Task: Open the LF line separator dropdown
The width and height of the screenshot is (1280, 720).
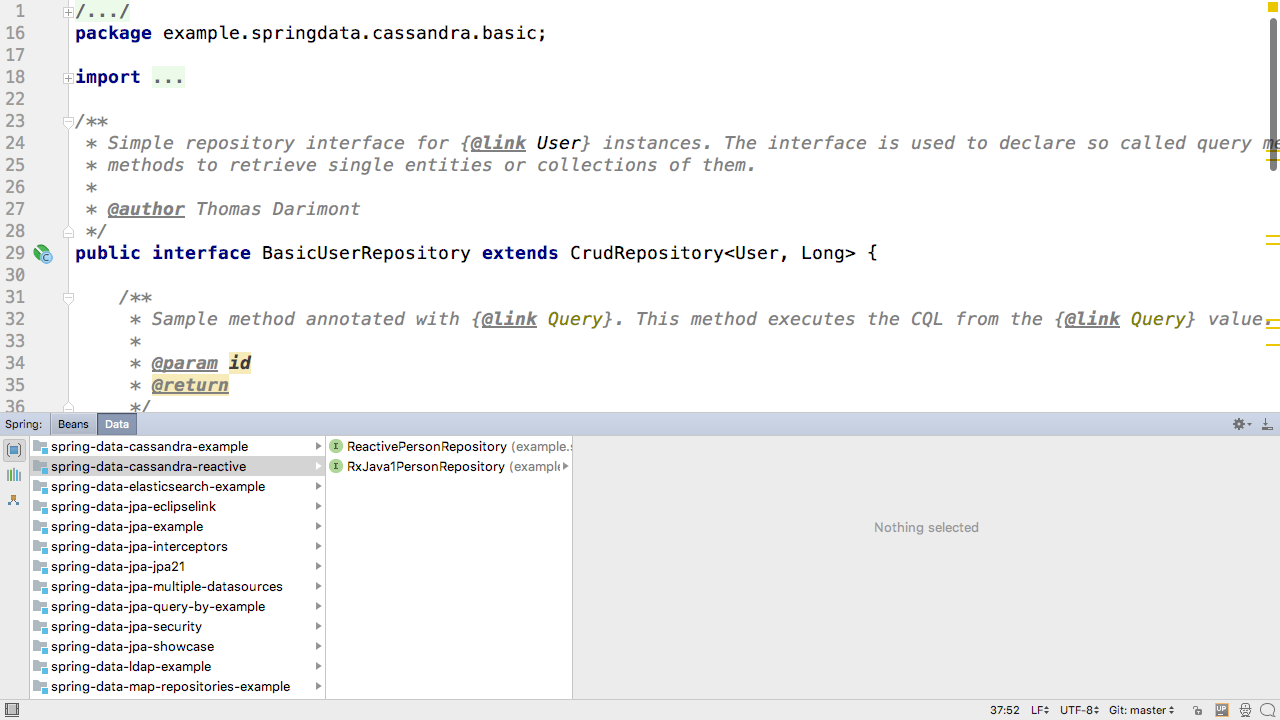Action: [1039, 709]
